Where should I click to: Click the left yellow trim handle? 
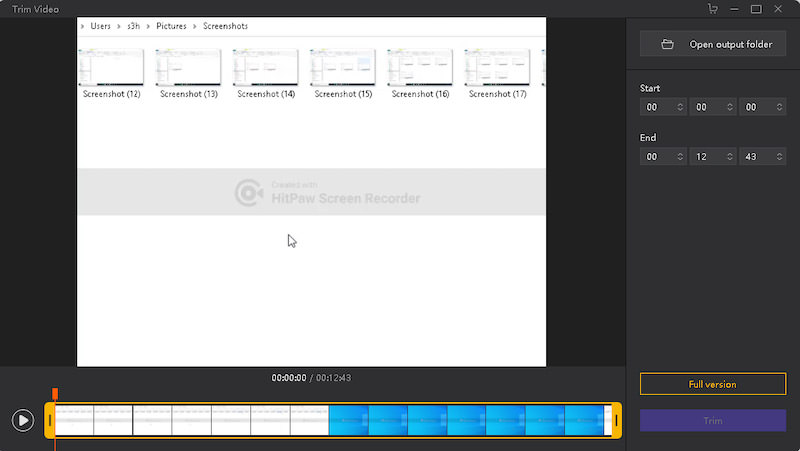[x=49, y=420]
